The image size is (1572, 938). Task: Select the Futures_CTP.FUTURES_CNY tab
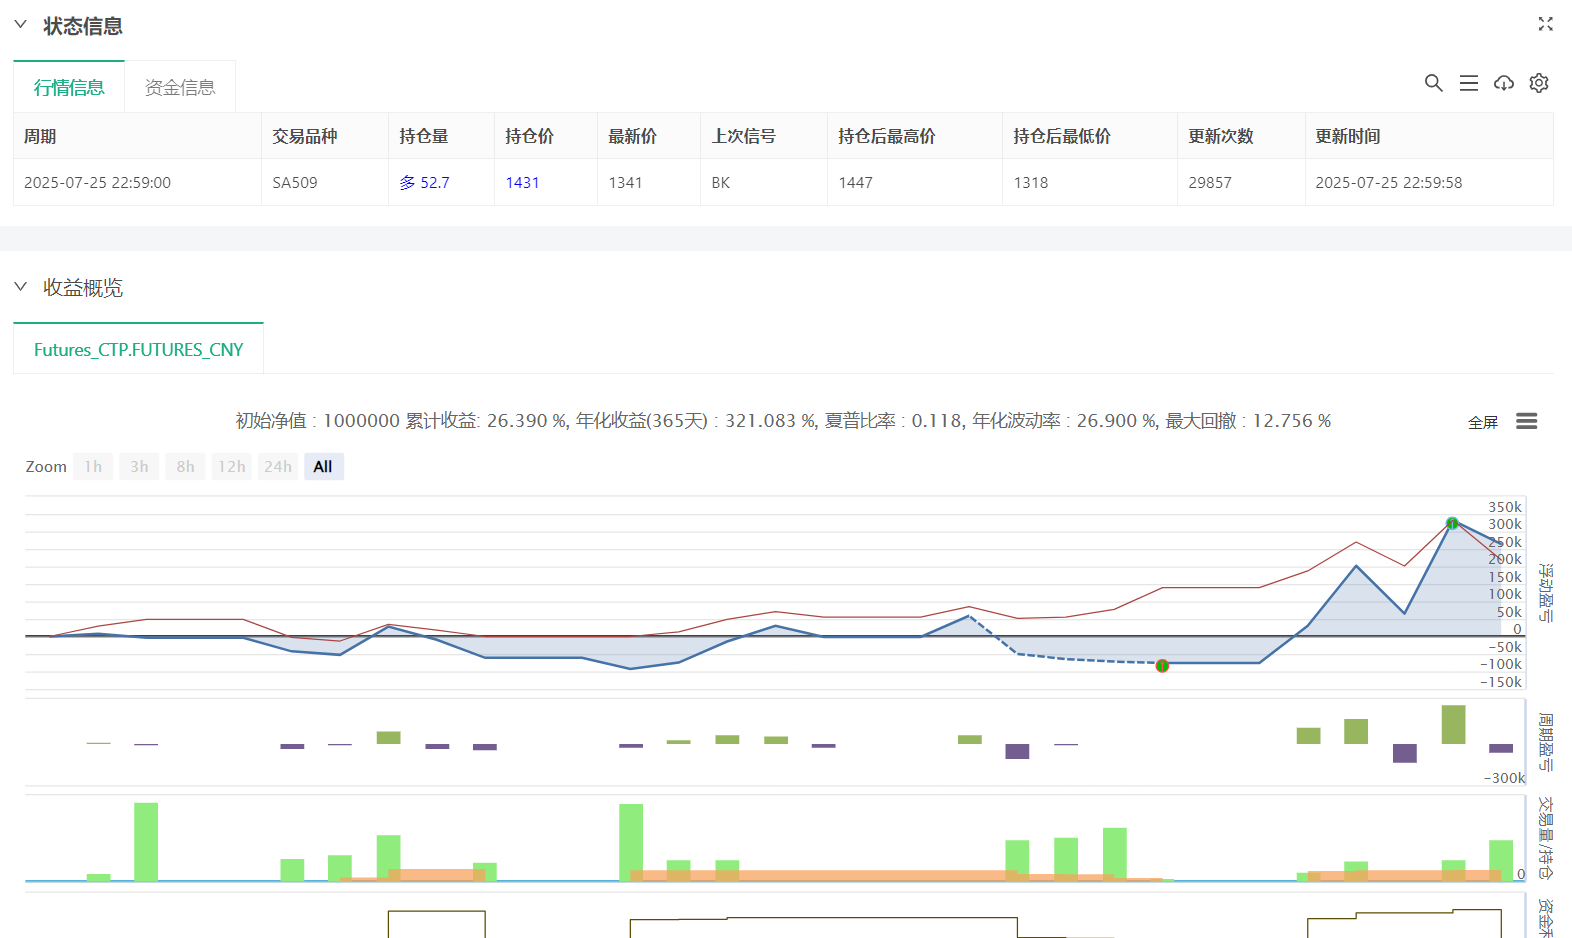(x=138, y=349)
